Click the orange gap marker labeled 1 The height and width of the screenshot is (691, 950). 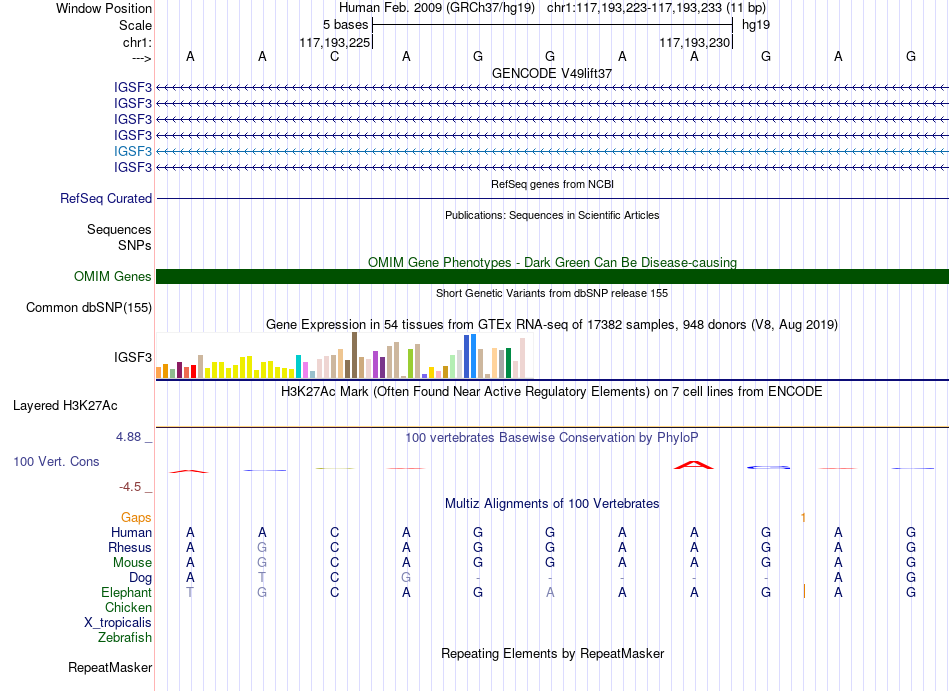pyautogui.click(x=803, y=517)
